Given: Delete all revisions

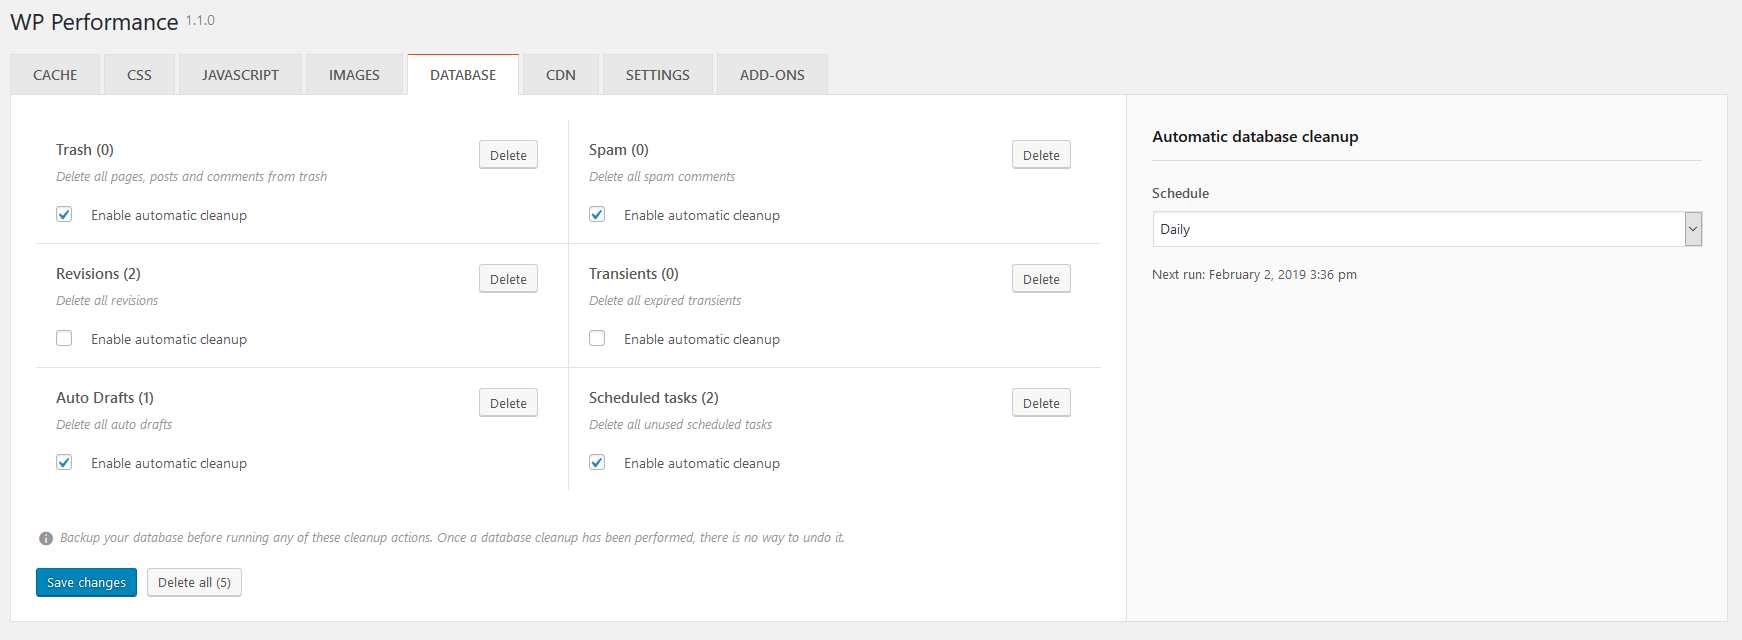Looking at the screenshot, I should pyautogui.click(x=508, y=279).
